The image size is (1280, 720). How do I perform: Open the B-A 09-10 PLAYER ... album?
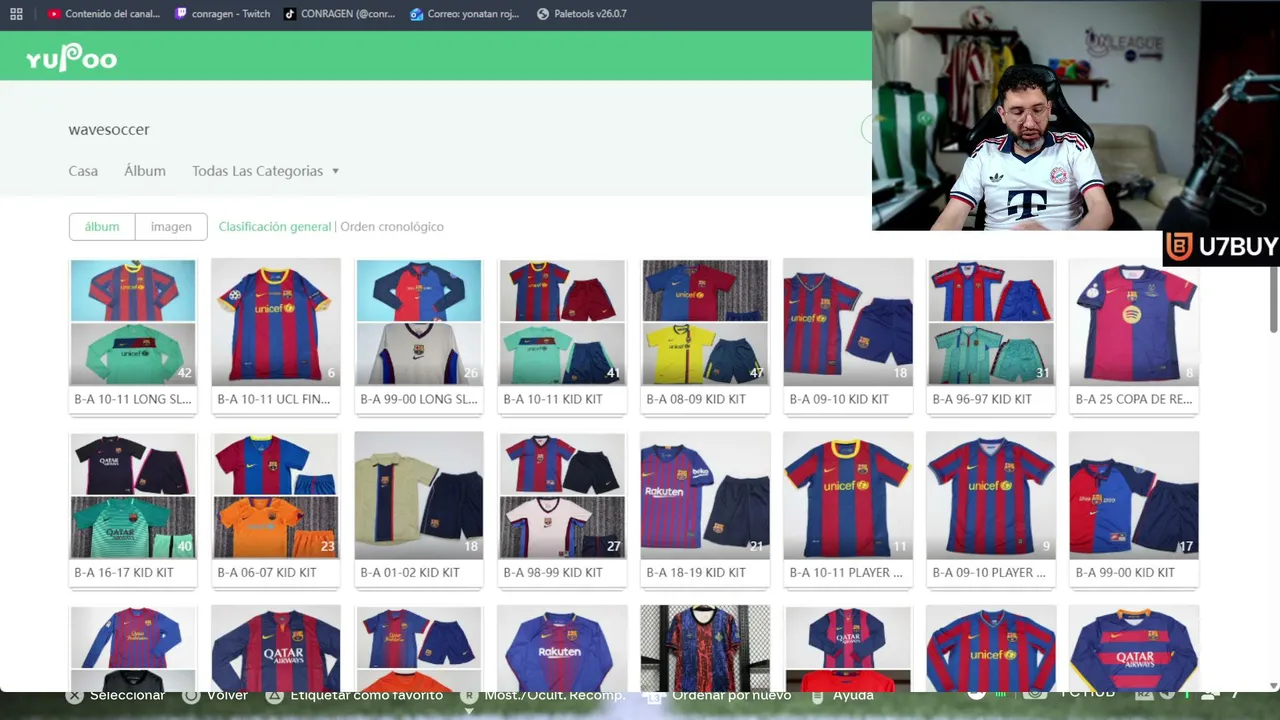(x=991, y=509)
